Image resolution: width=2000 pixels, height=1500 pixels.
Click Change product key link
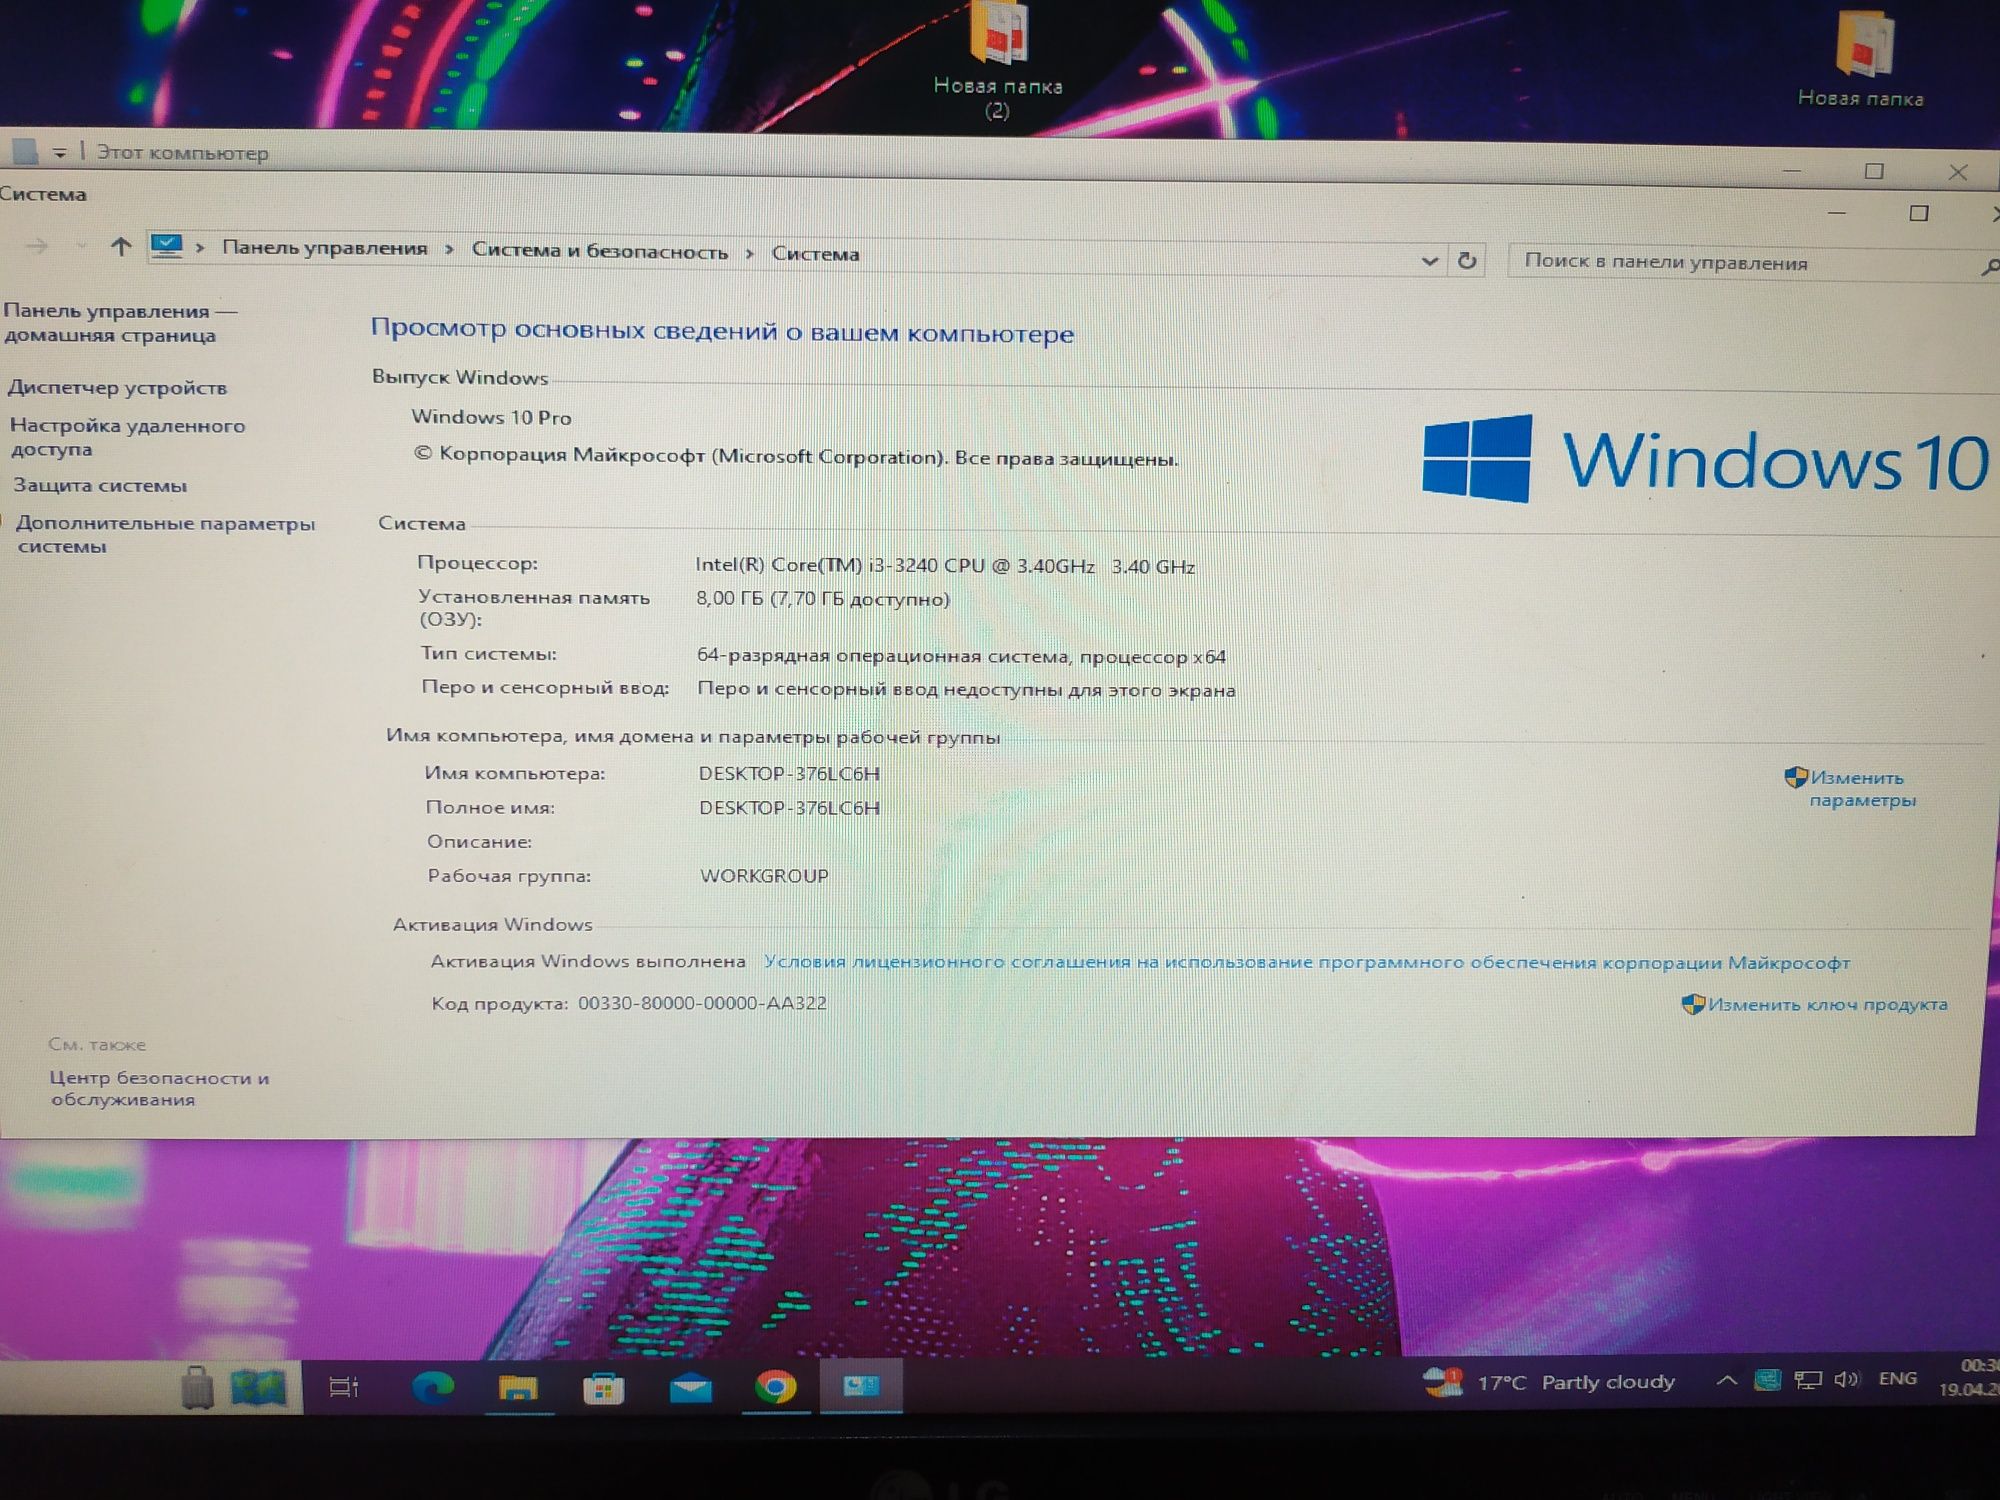click(x=1815, y=1004)
